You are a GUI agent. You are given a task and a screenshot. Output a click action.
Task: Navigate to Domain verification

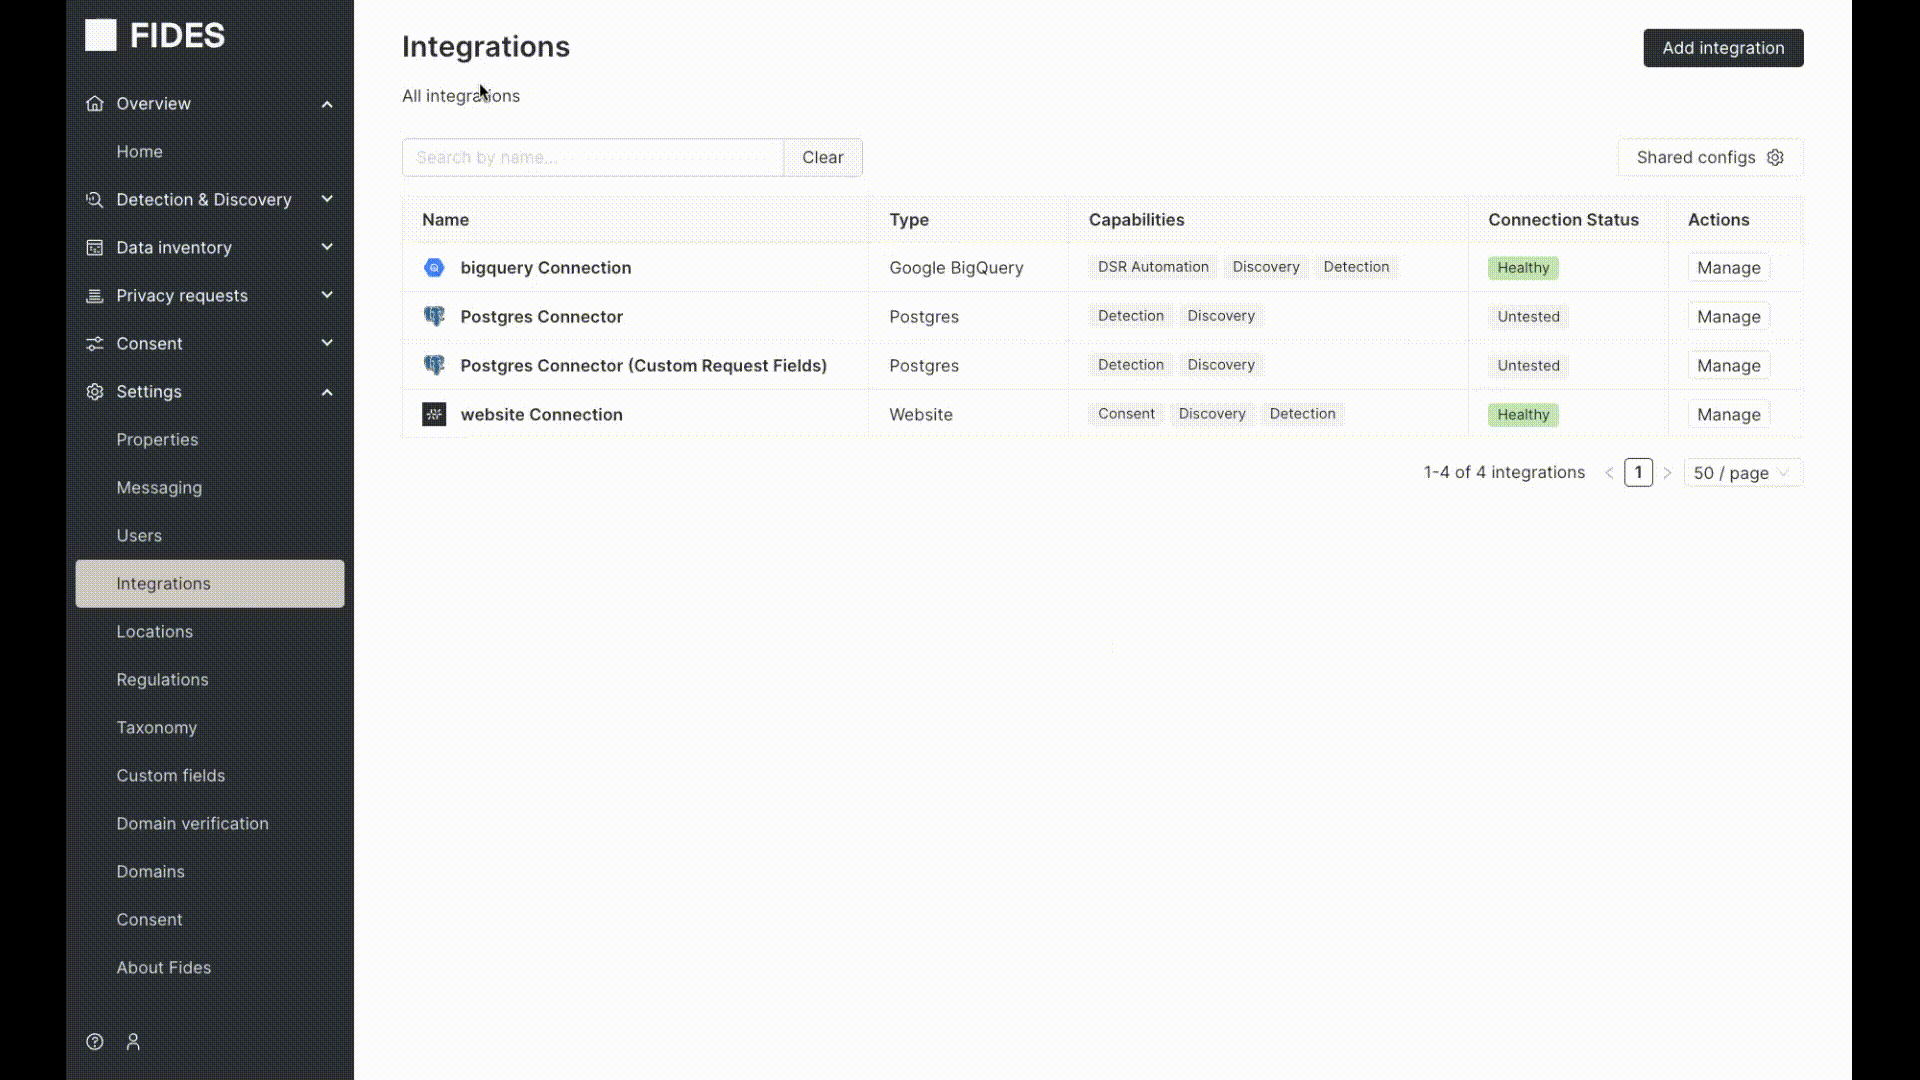[192, 824]
